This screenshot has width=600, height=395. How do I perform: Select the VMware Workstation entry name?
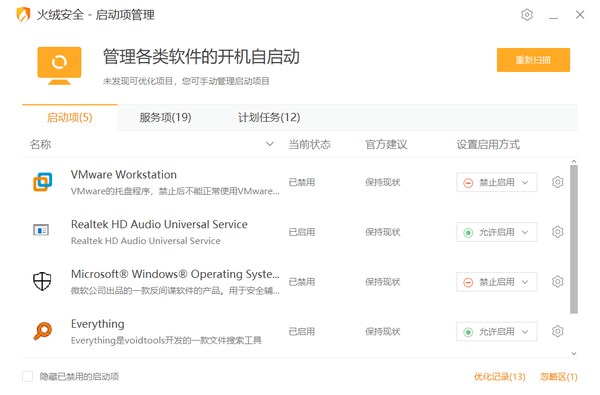pos(124,175)
